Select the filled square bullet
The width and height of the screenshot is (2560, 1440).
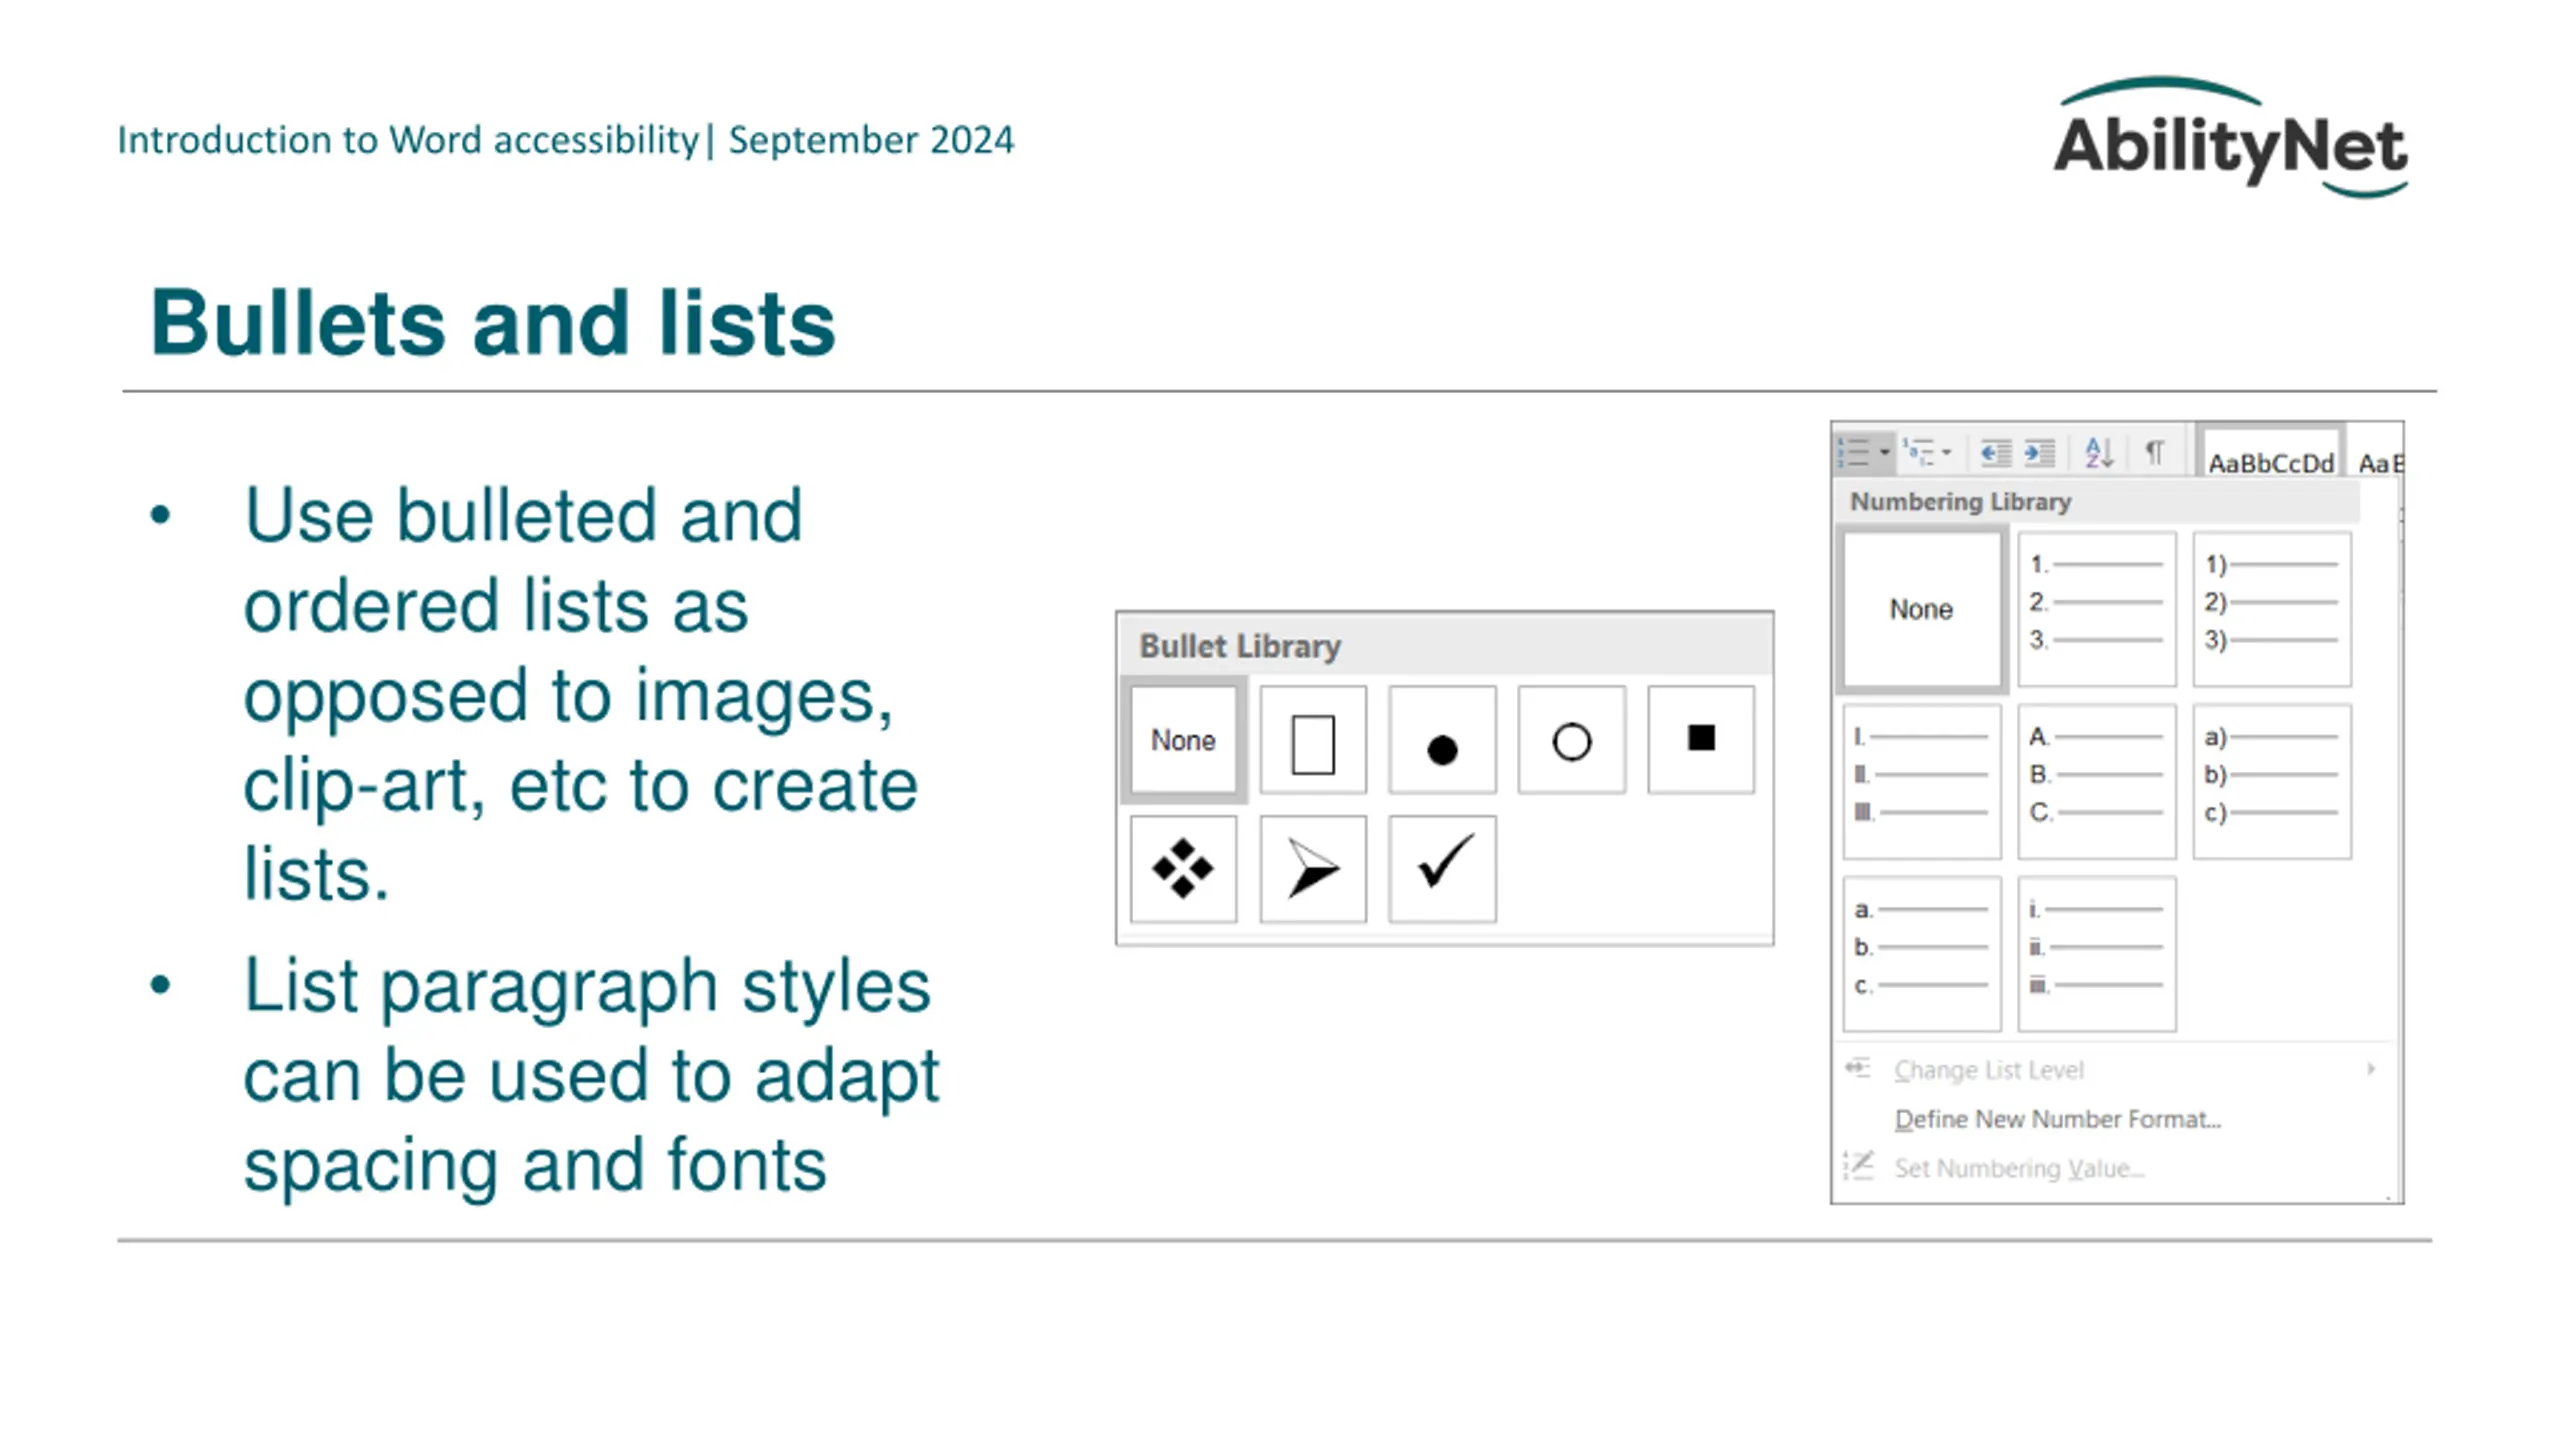tap(1700, 740)
